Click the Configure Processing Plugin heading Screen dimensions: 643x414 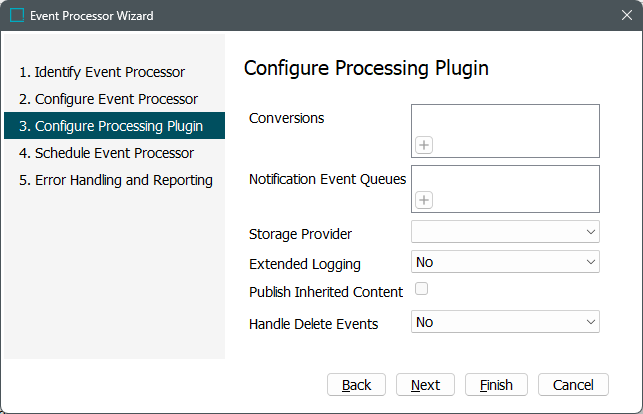[366, 68]
